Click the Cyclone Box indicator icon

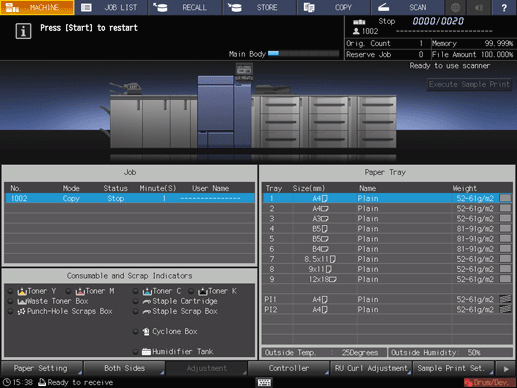coord(146,332)
